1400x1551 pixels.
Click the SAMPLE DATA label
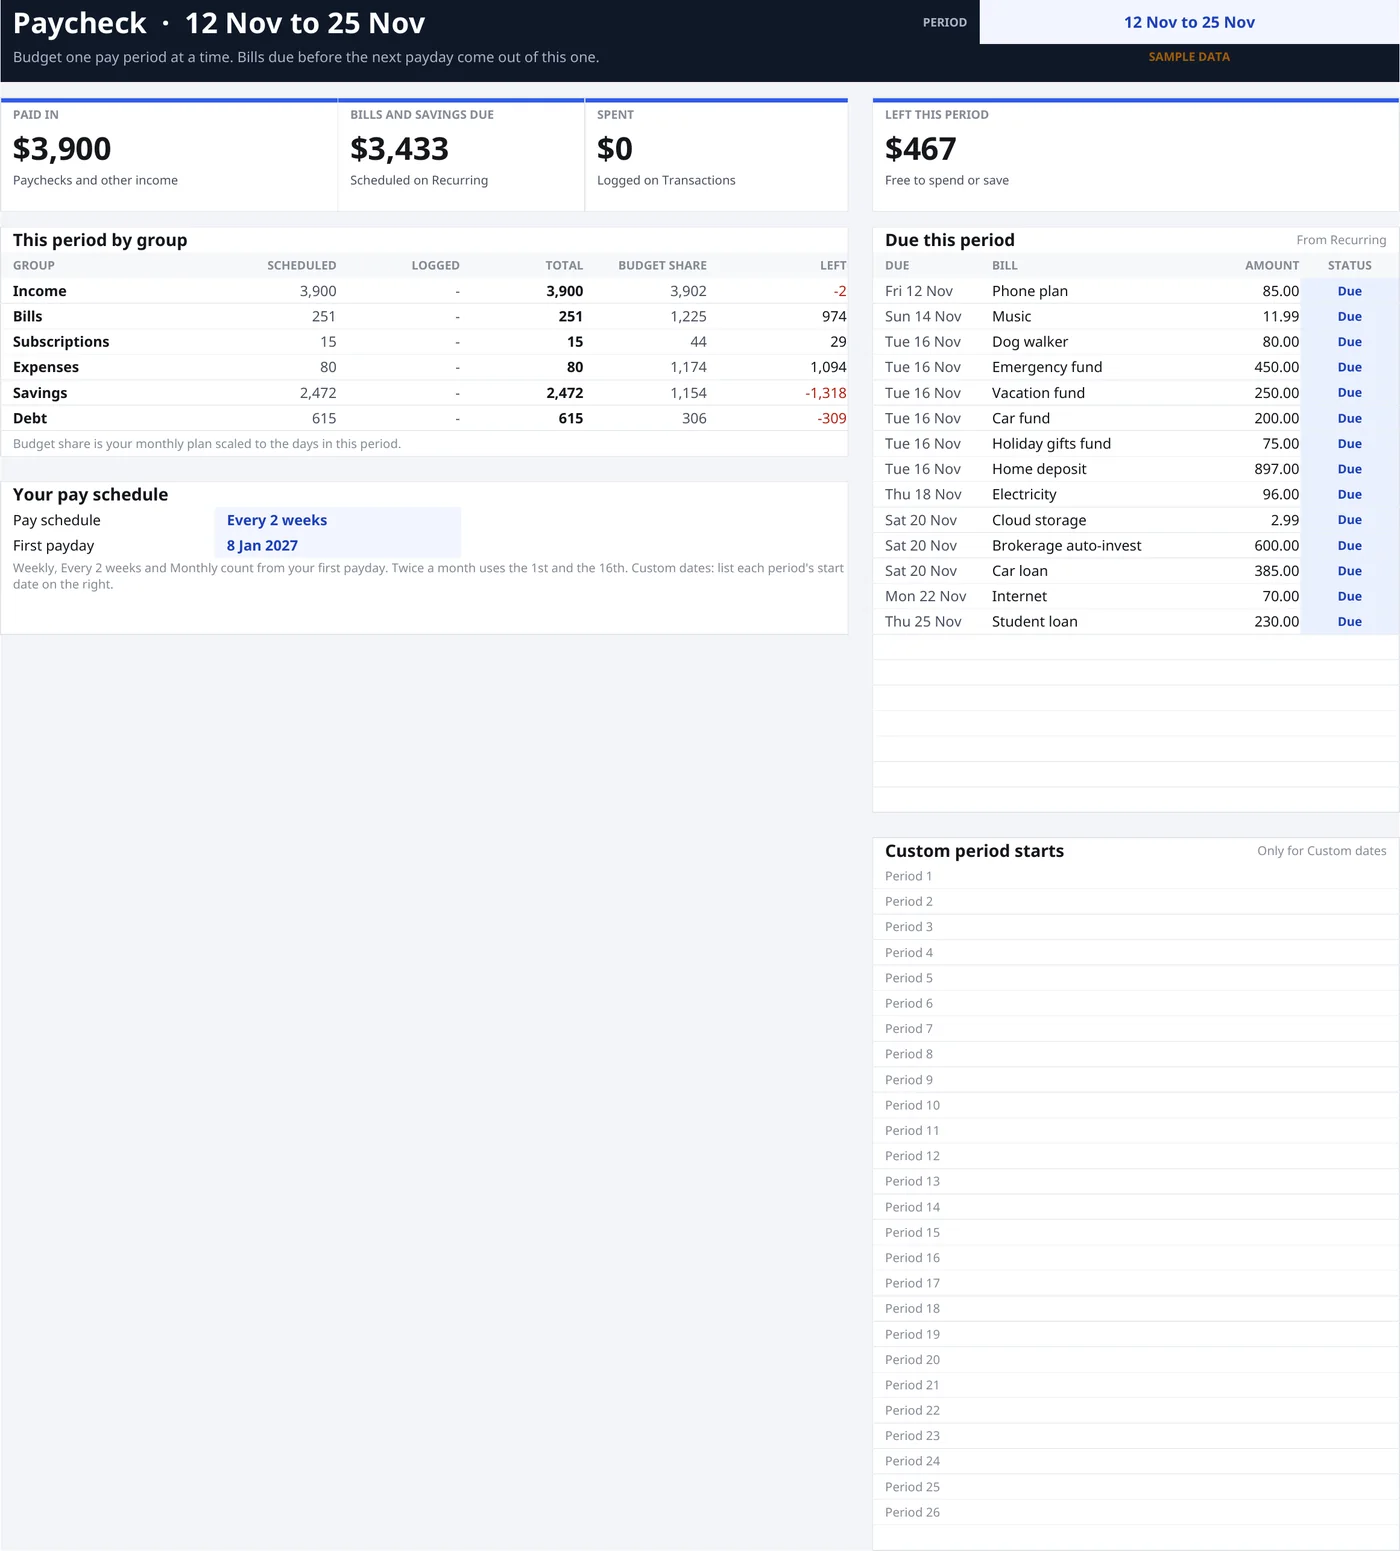[x=1189, y=57]
